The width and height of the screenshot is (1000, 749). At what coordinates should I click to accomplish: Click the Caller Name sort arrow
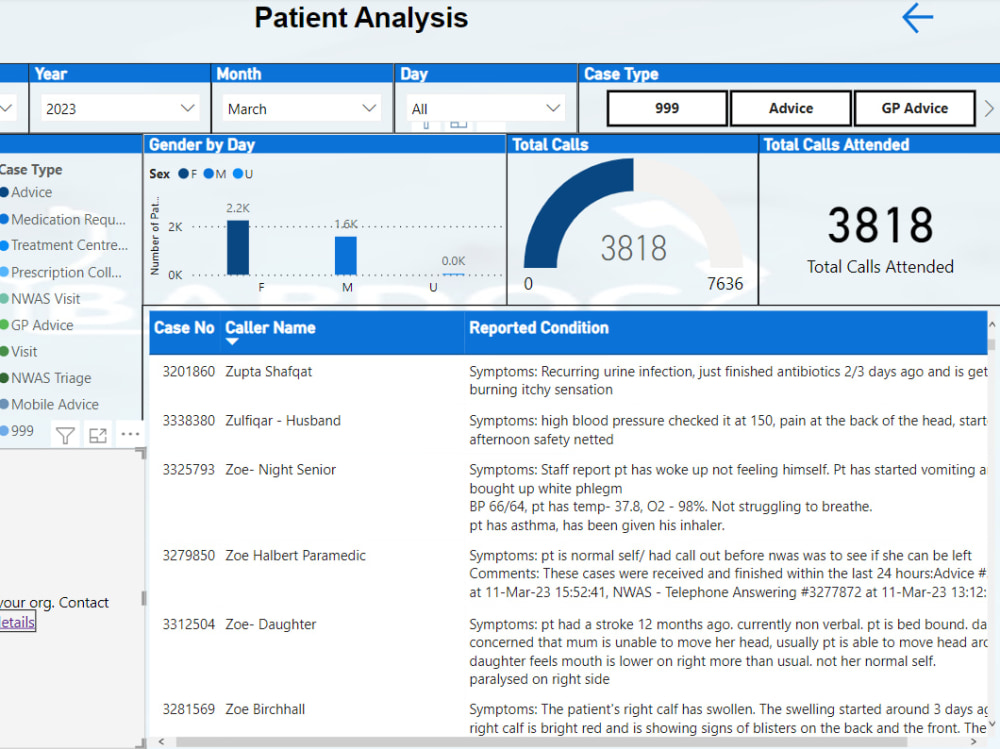(234, 341)
